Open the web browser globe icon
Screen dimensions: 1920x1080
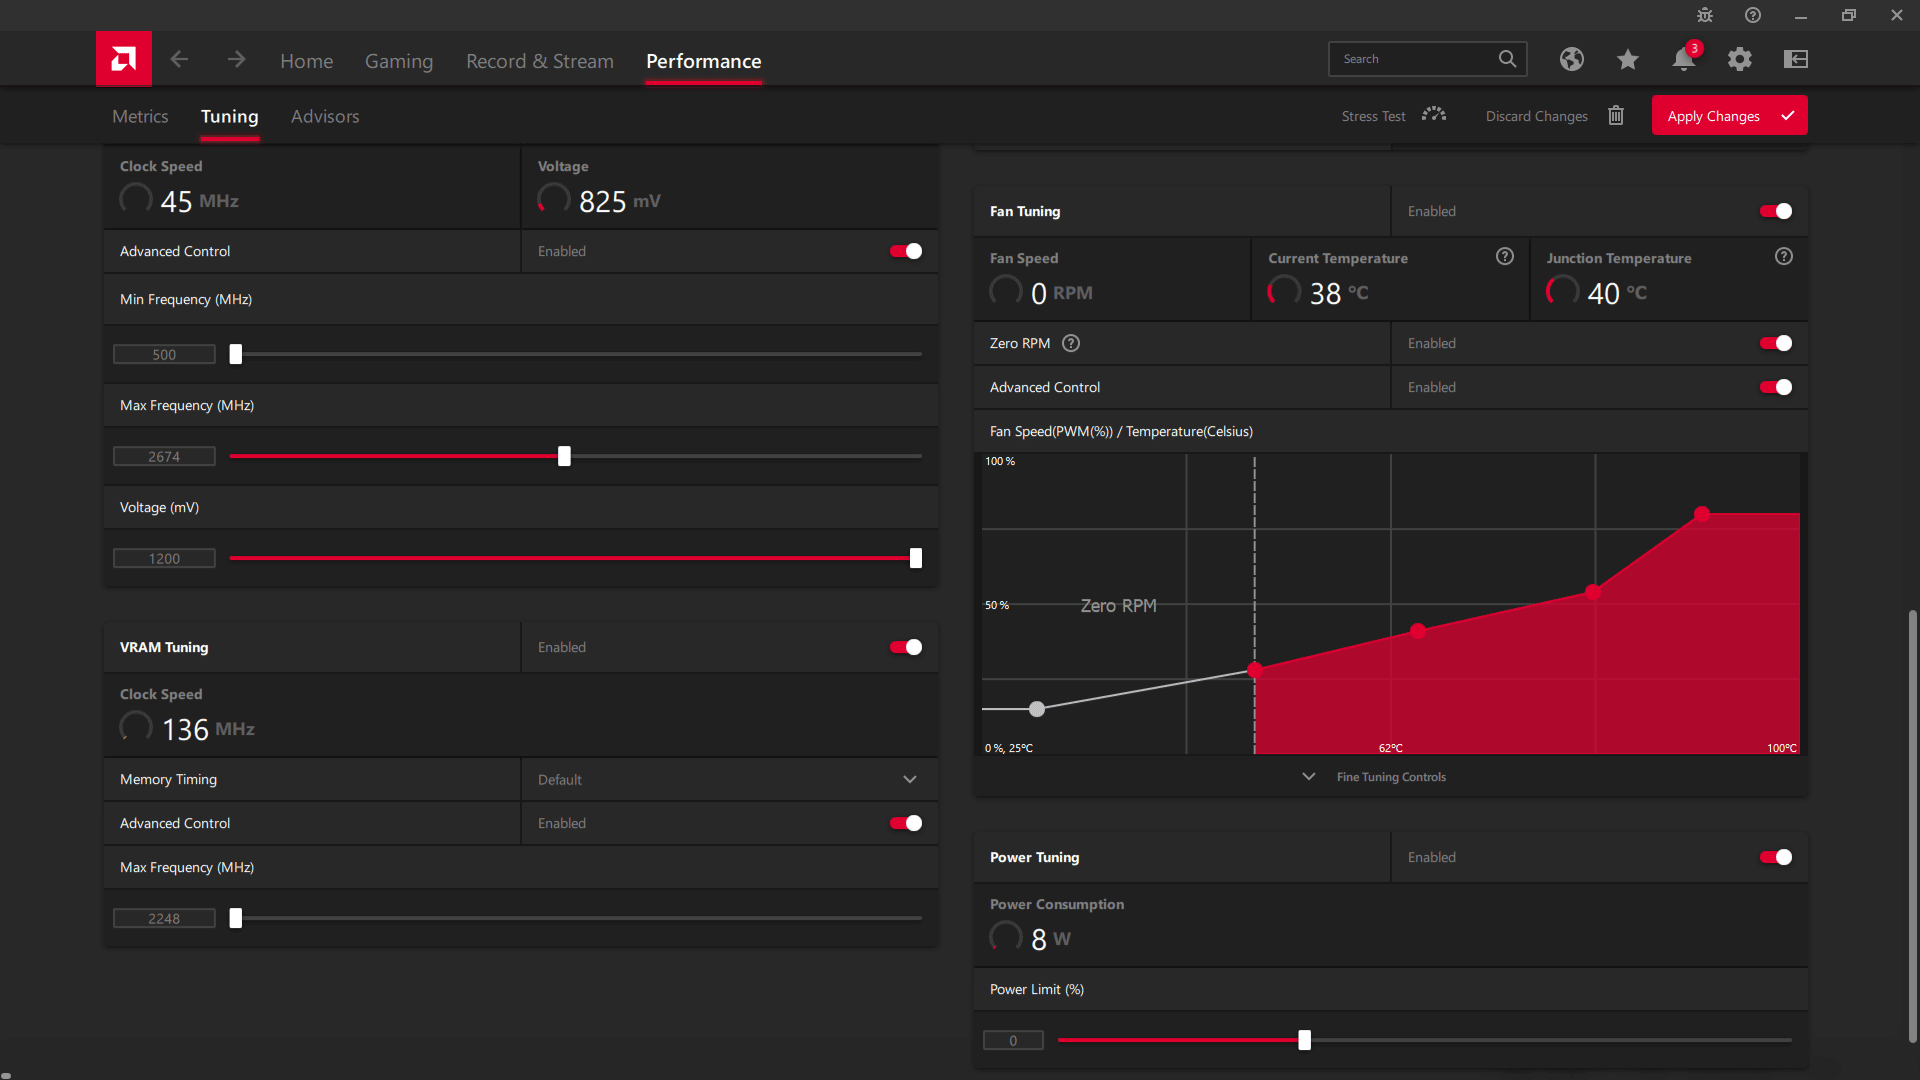pyautogui.click(x=1572, y=59)
